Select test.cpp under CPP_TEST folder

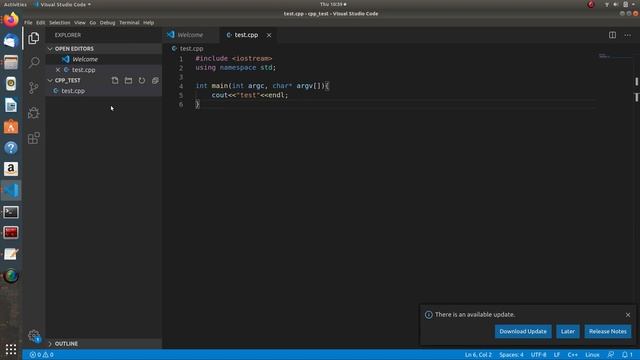point(73,91)
